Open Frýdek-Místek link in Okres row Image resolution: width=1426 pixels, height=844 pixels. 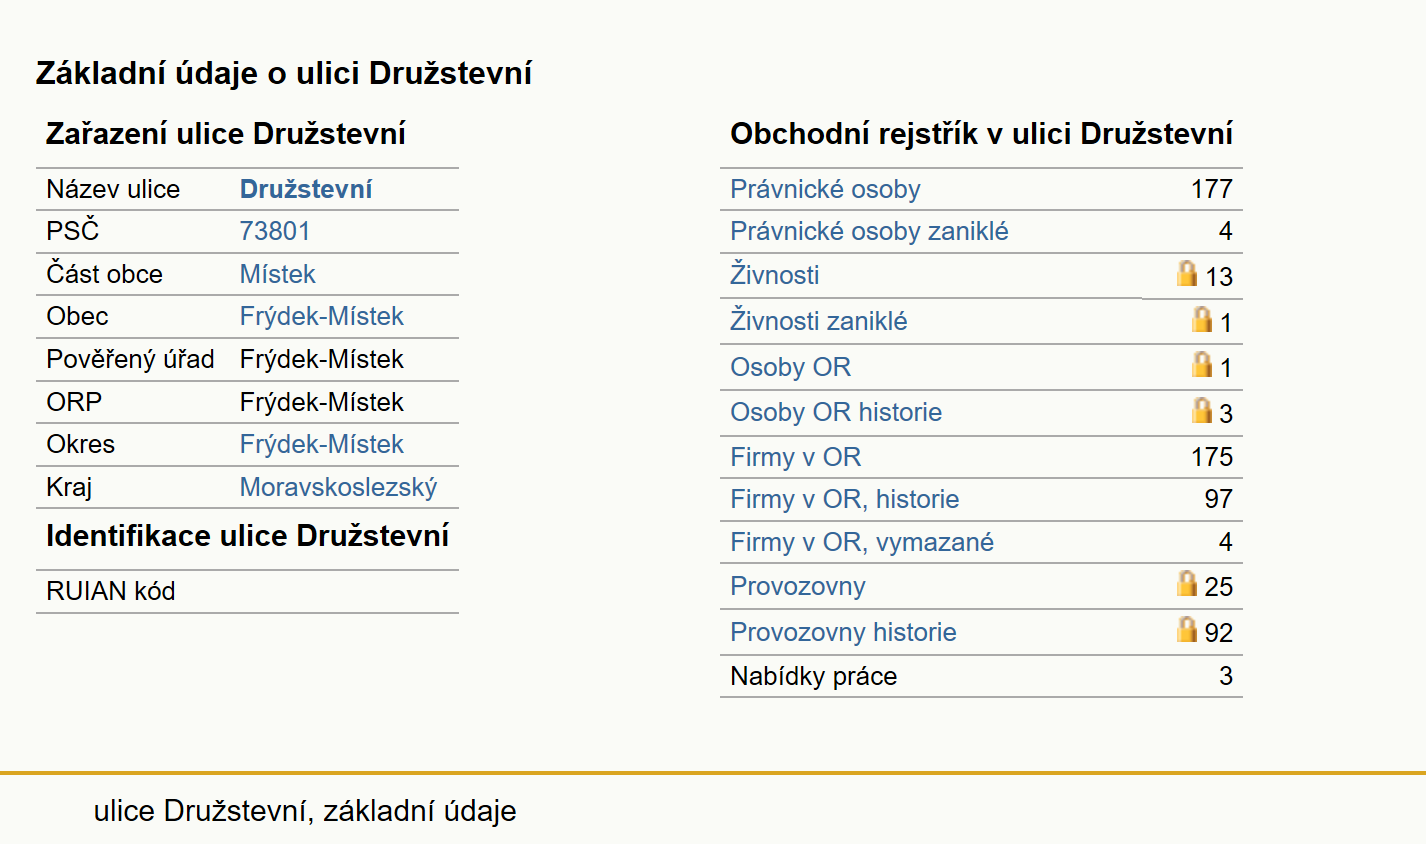[x=322, y=444]
